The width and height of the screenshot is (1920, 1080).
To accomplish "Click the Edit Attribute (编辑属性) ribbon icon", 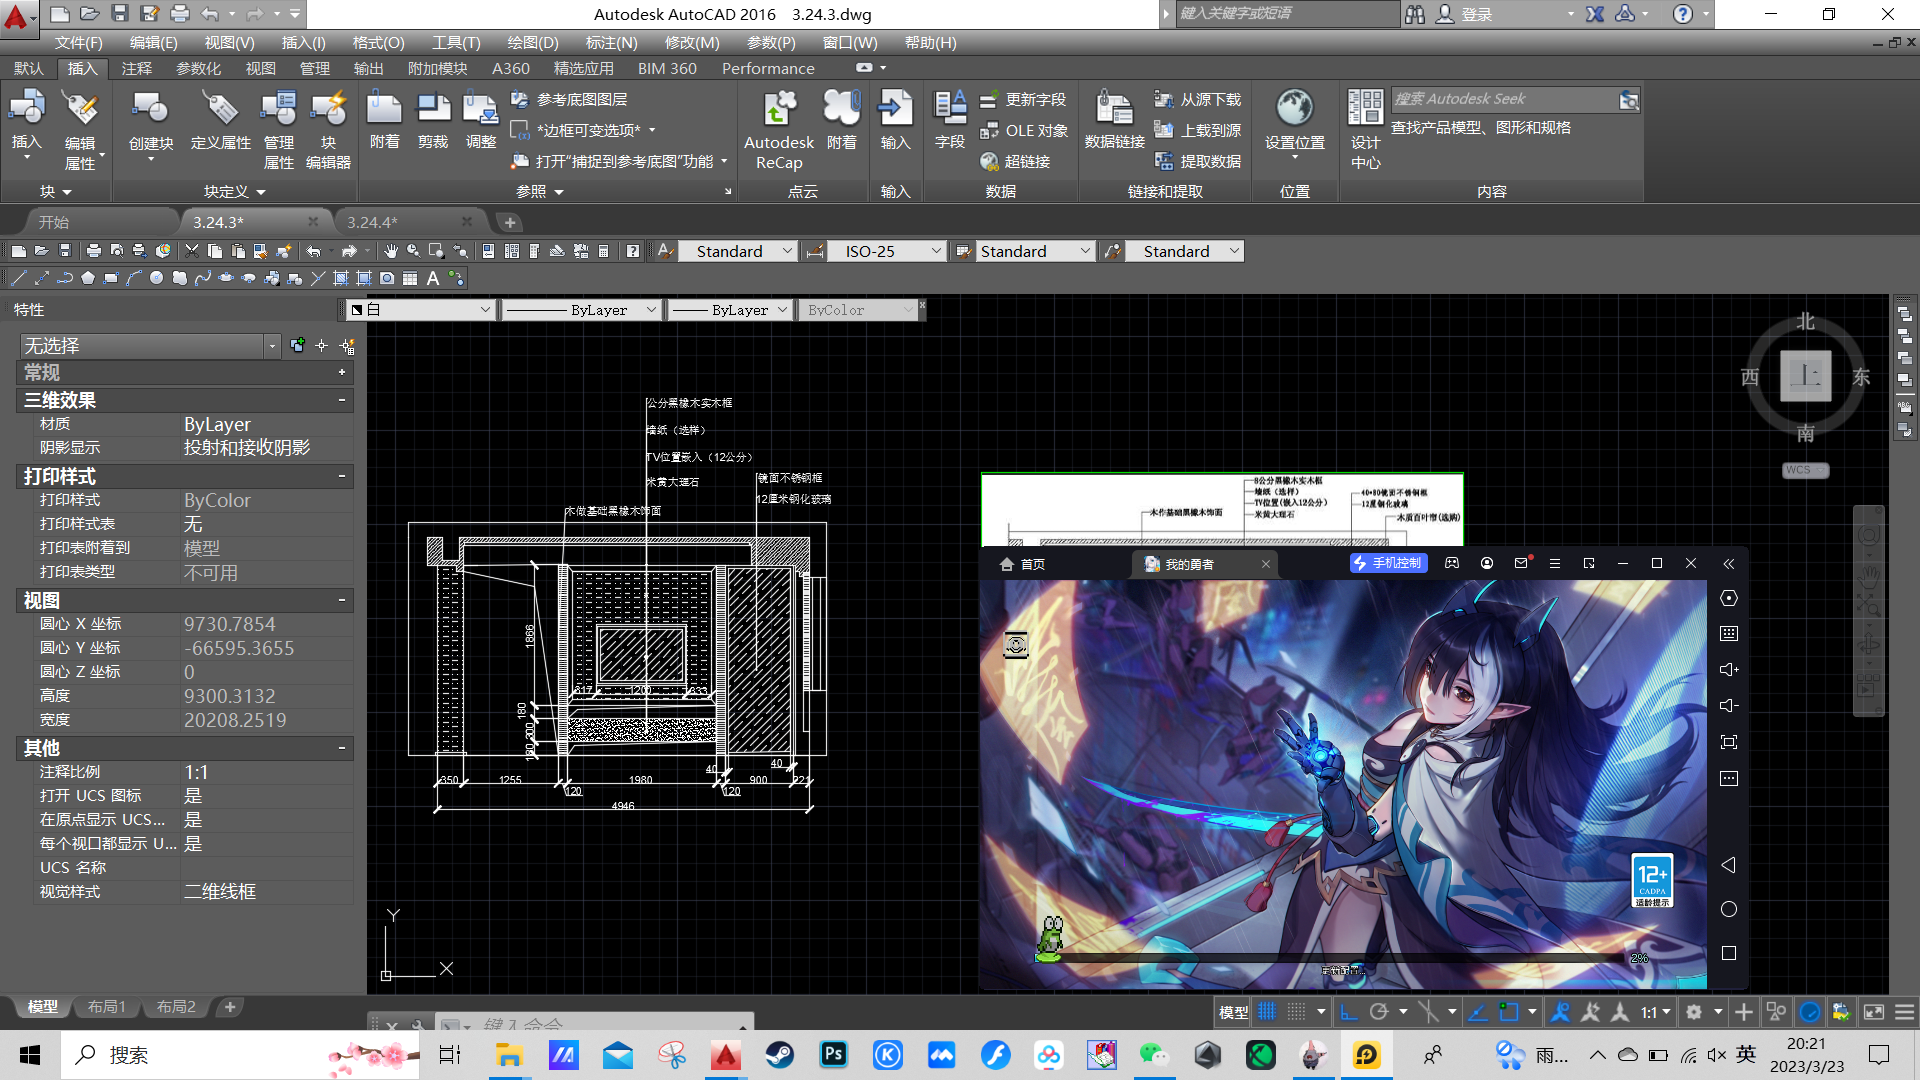I will pos(80,130).
